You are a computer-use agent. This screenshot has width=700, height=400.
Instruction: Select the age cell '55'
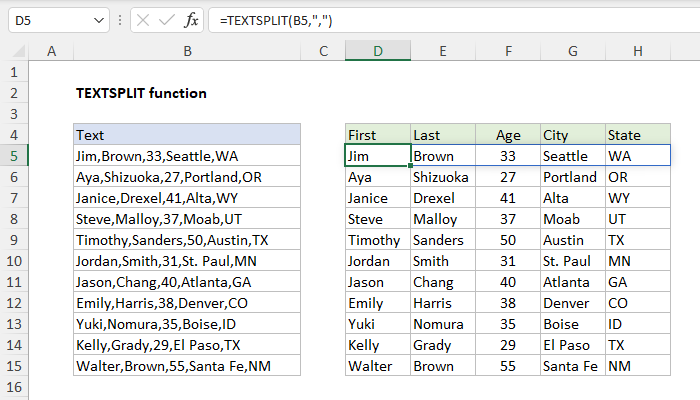[x=508, y=366]
